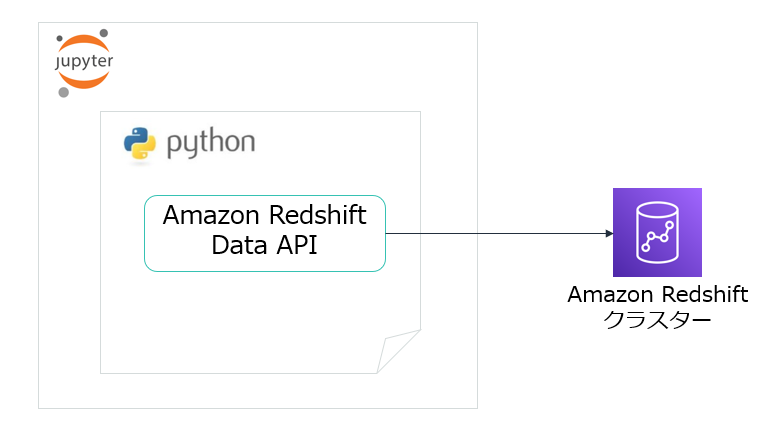Screen dimensions: 762x426
Task: Click the gray dot below the Jupyter logo
Action: pos(64,92)
